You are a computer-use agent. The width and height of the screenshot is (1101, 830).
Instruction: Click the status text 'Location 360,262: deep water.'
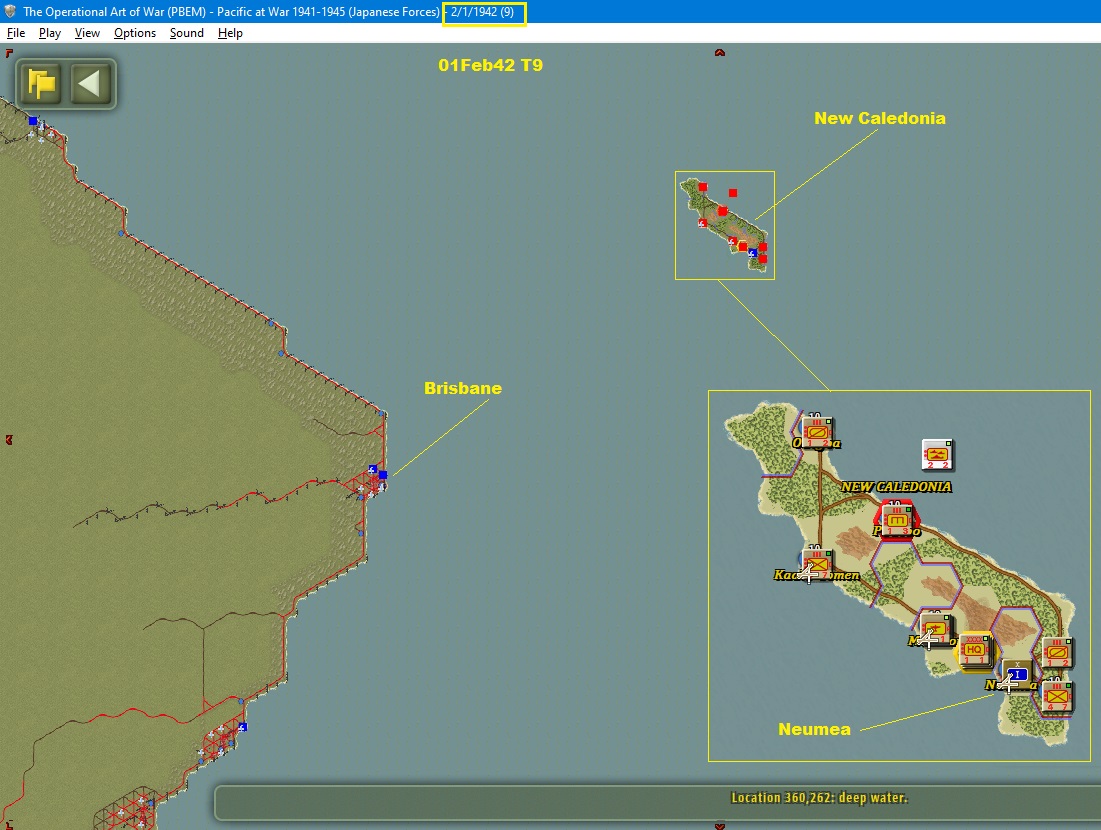819,798
